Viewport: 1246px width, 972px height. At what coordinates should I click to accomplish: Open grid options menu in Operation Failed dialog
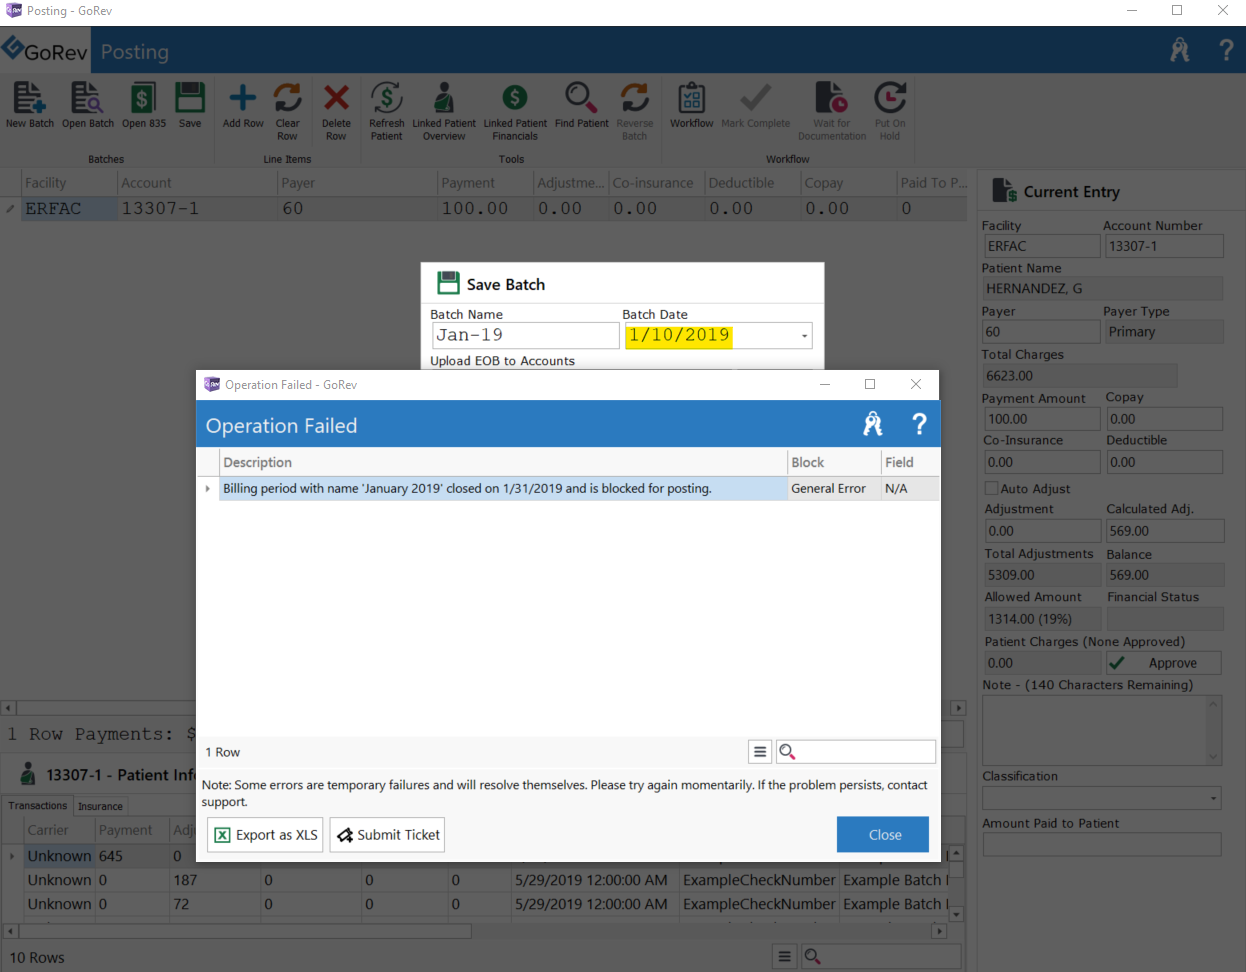click(760, 752)
